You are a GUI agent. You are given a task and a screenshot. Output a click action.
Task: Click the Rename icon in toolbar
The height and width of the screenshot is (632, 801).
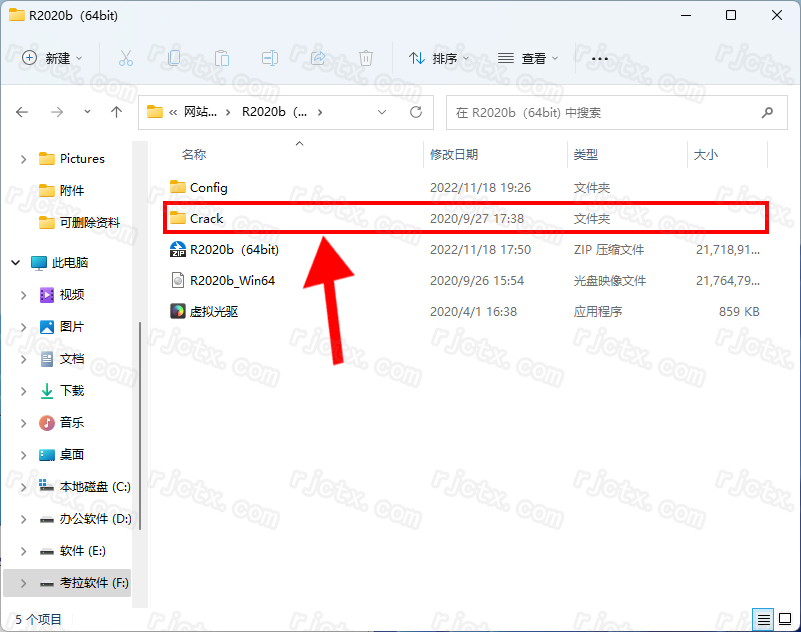(270, 59)
